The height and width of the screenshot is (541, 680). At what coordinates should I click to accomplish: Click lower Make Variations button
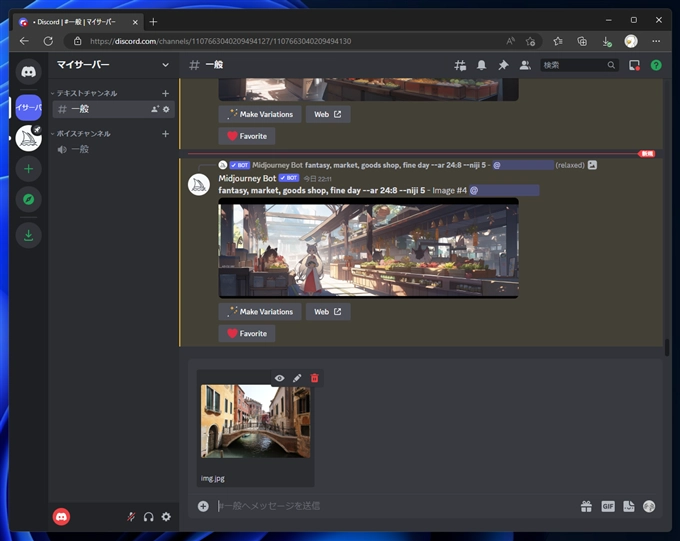pos(260,312)
